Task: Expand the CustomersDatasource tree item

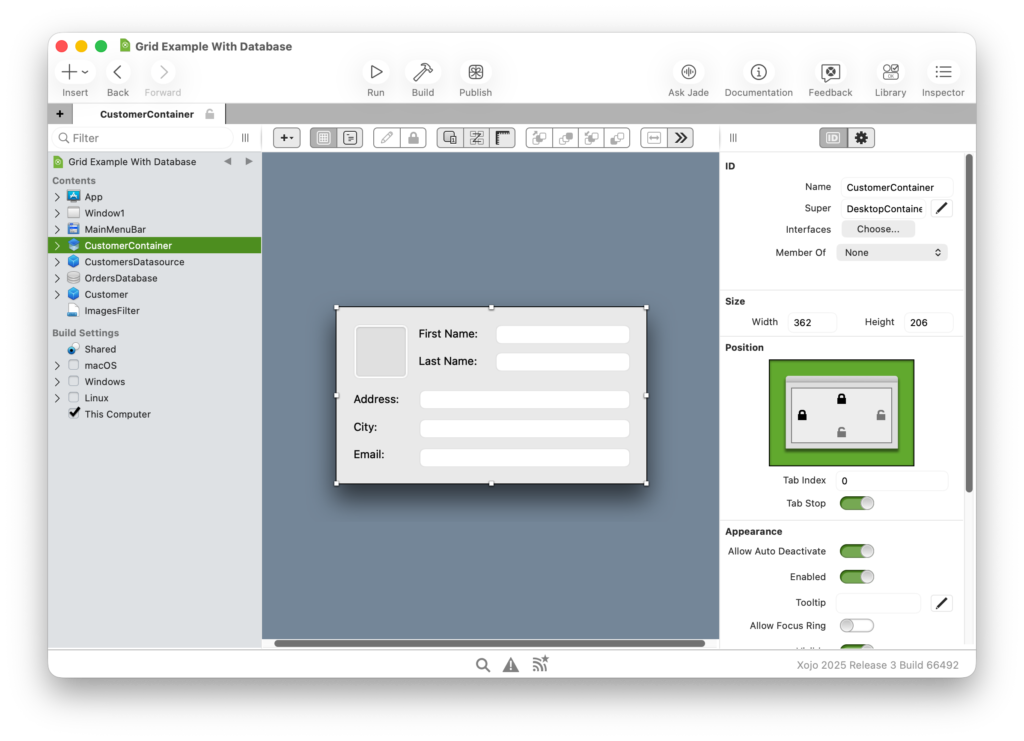Action: click(57, 262)
